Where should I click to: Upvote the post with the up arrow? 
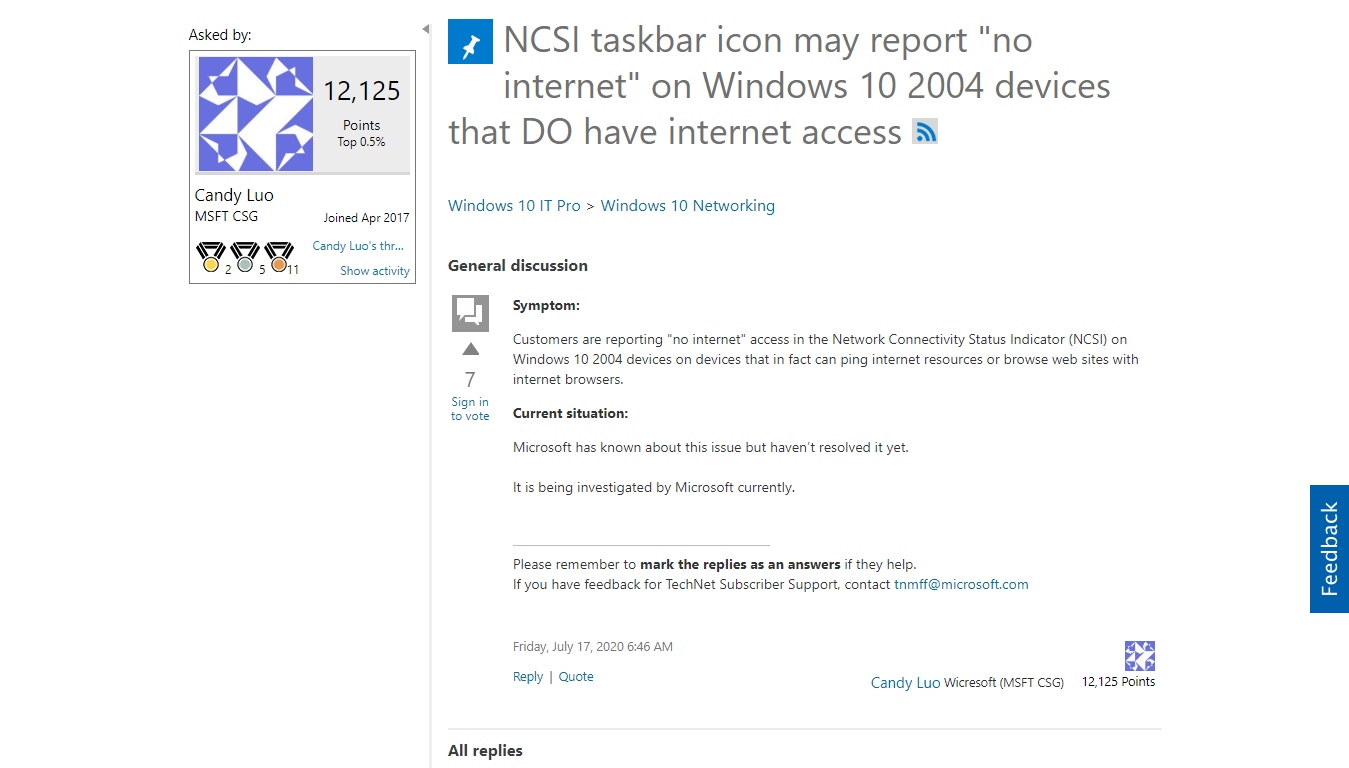pyautogui.click(x=470, y=350)
